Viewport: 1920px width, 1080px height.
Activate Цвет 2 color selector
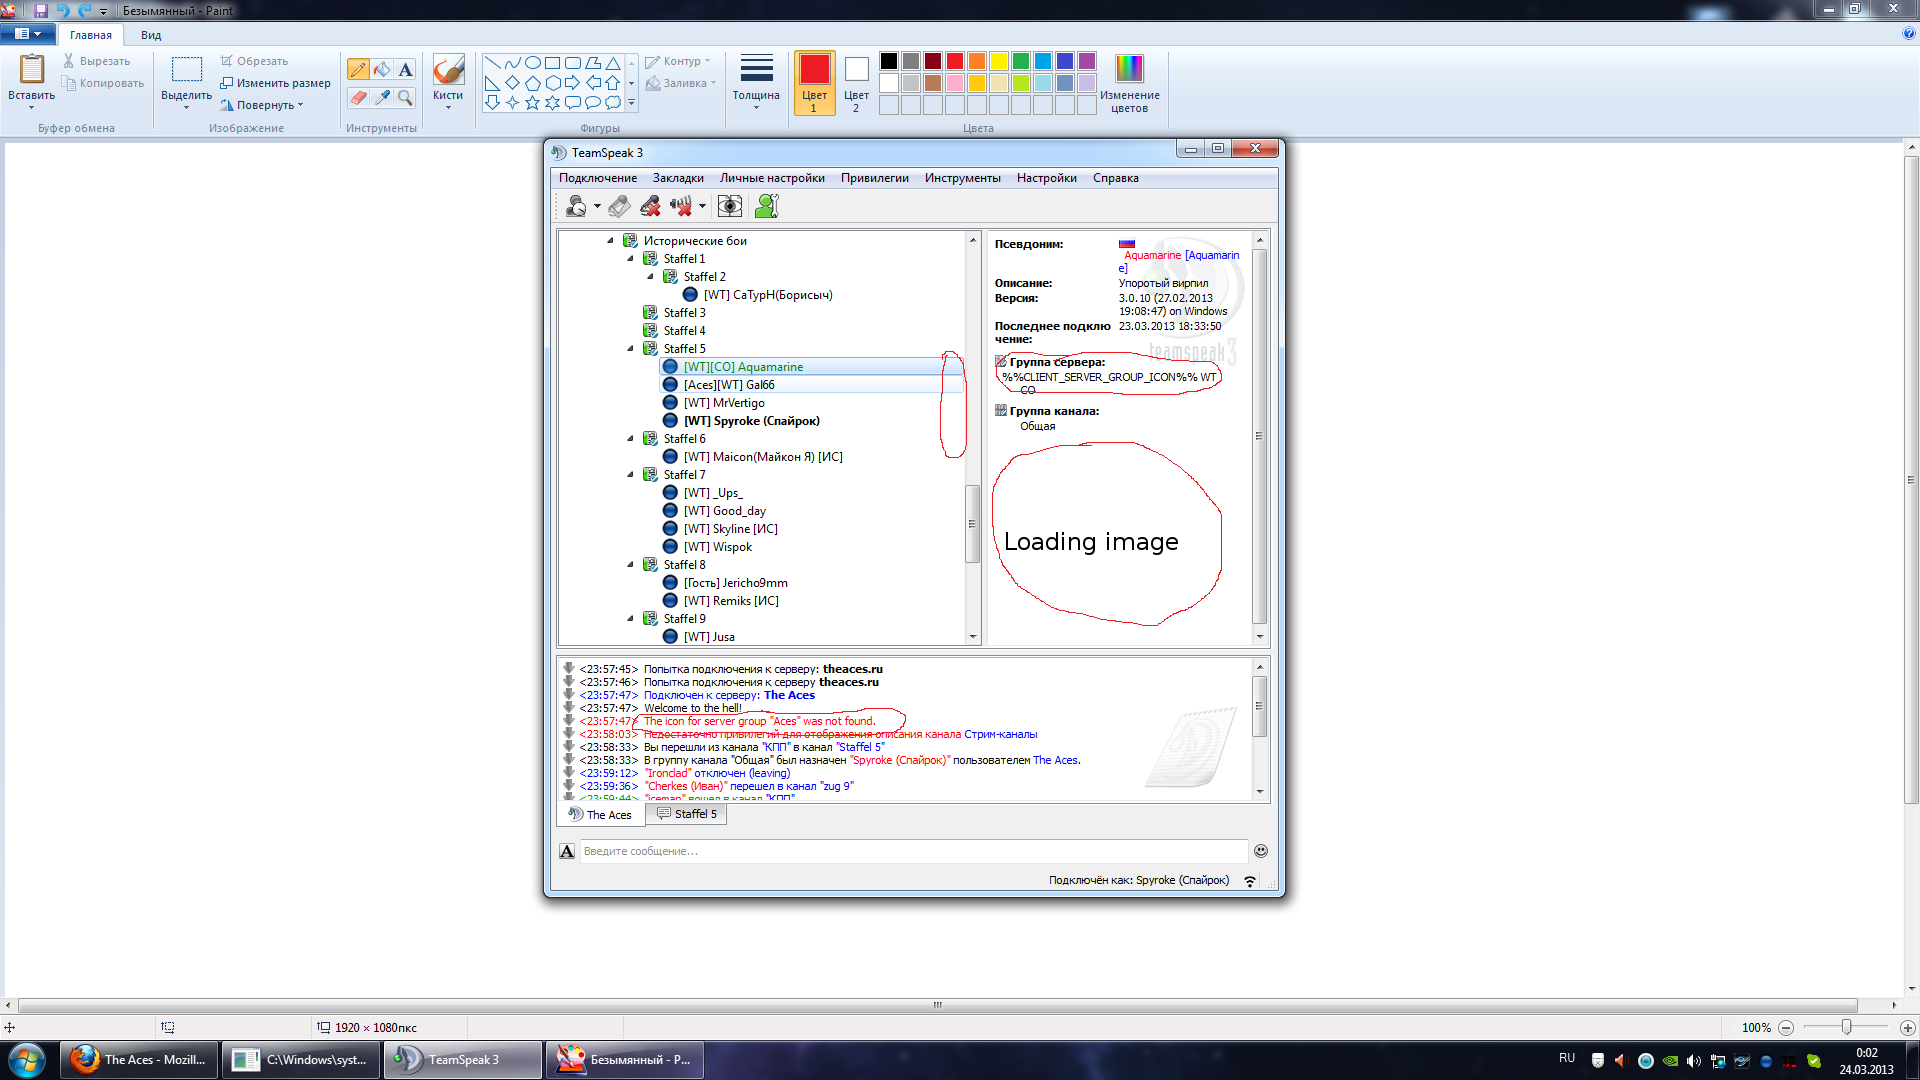point(856,83)
